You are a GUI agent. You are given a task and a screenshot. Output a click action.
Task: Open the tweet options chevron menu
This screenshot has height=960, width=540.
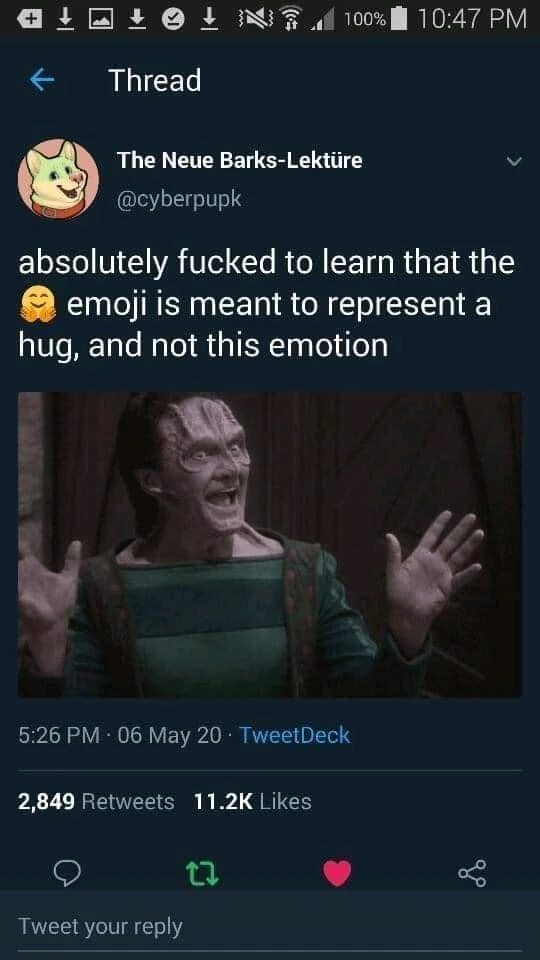coord(514,162)
